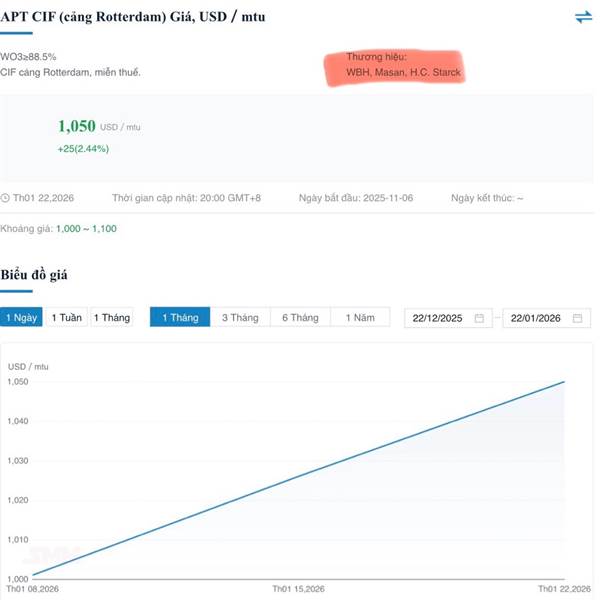Screen dimensions: 600x600
Task: Click the clock icon beside Th01 22,2026
Action: point(6,198)
